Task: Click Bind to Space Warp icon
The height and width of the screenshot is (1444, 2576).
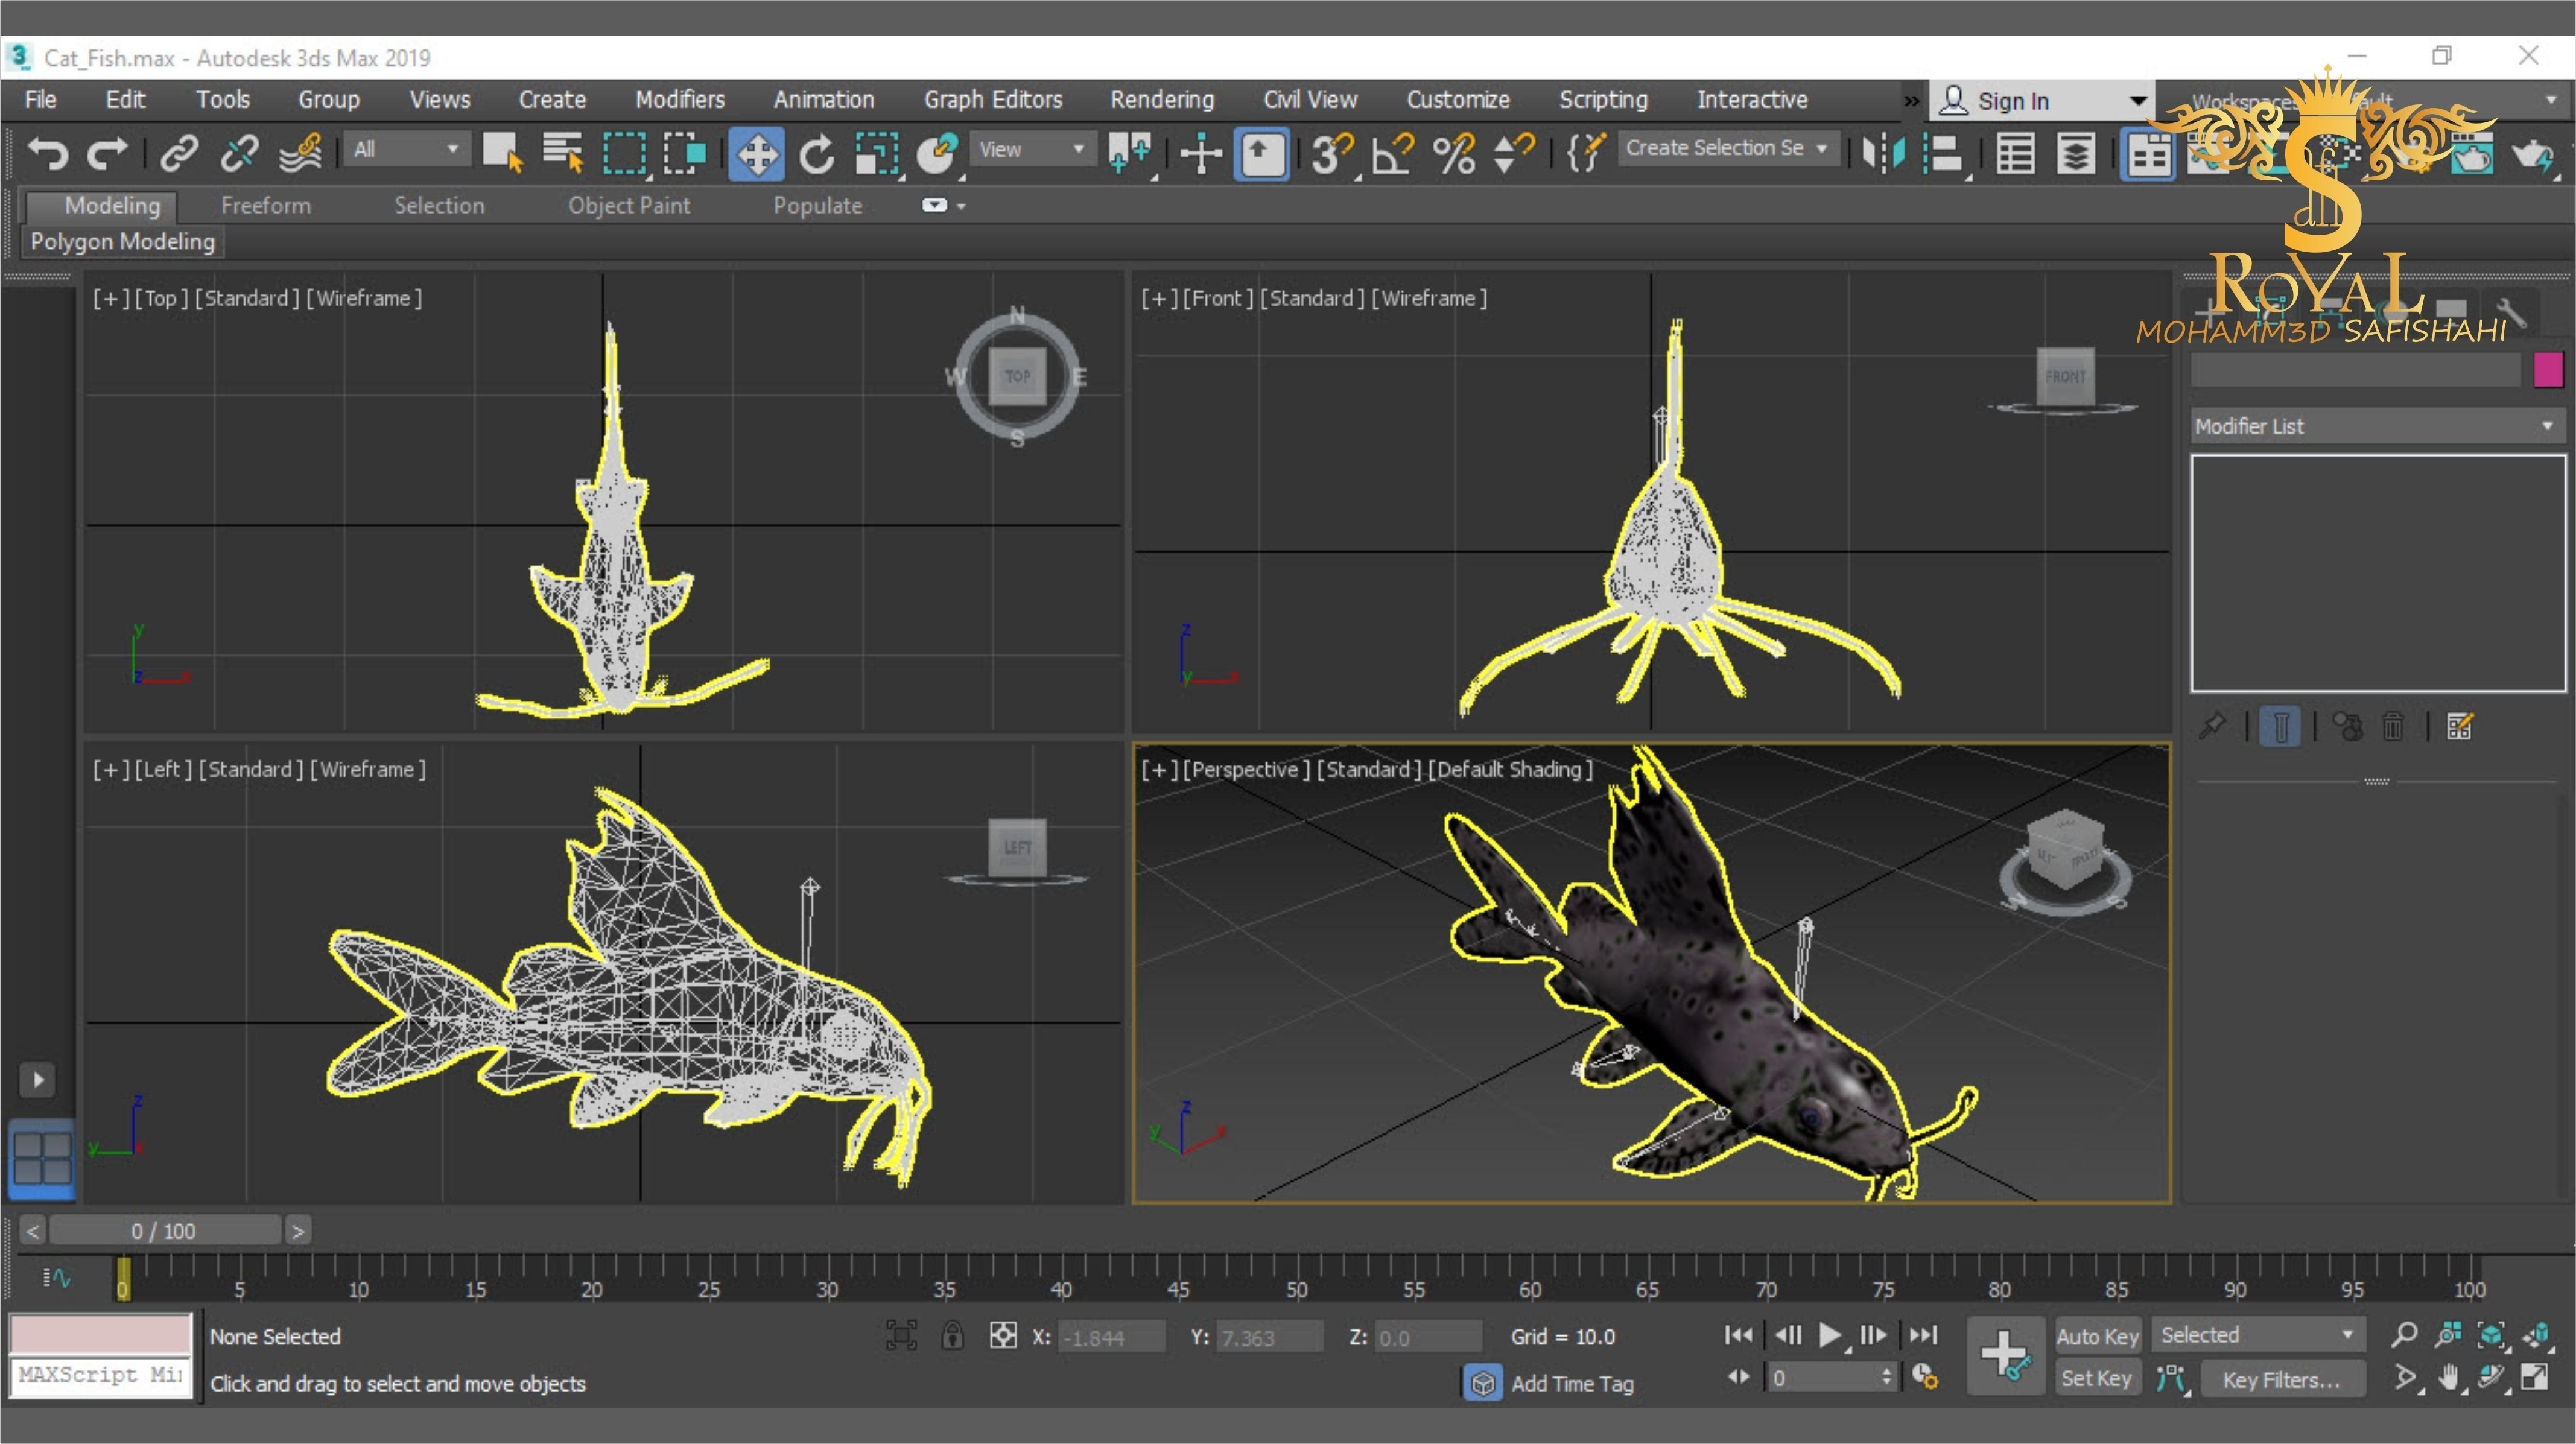Action: (x=300, y=153)
